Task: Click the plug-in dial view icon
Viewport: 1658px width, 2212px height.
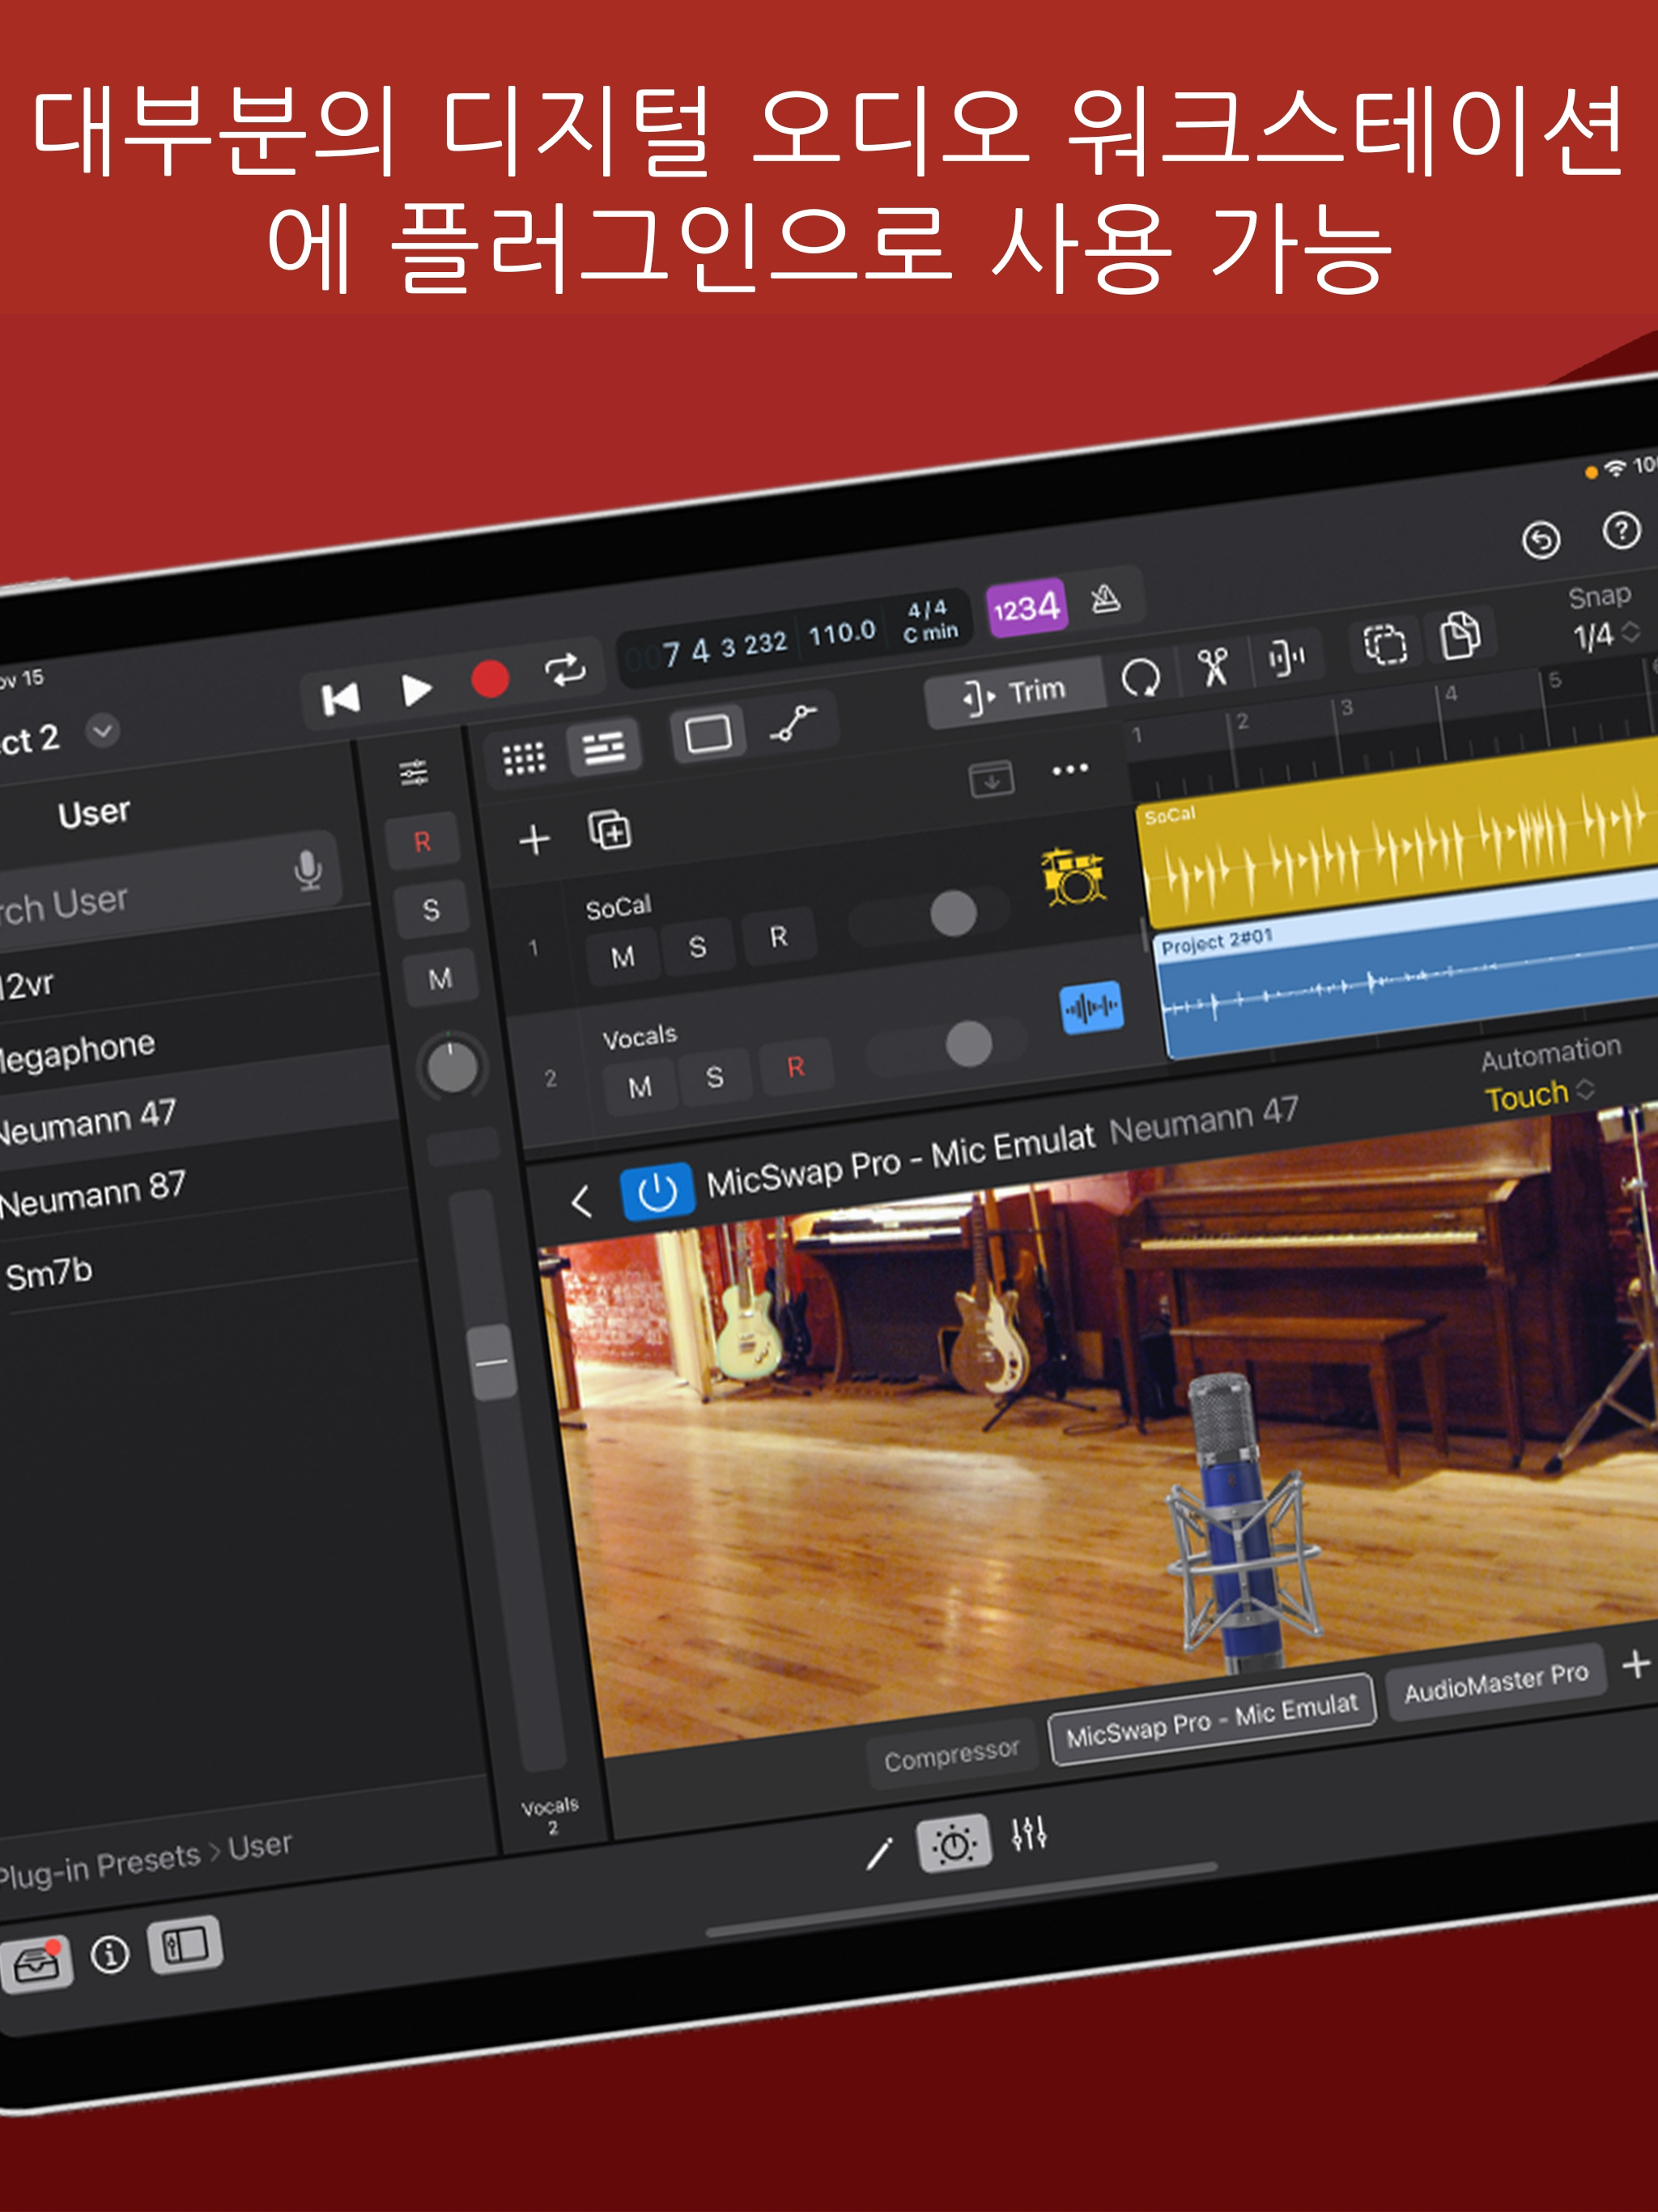Action: [954, 1843]
